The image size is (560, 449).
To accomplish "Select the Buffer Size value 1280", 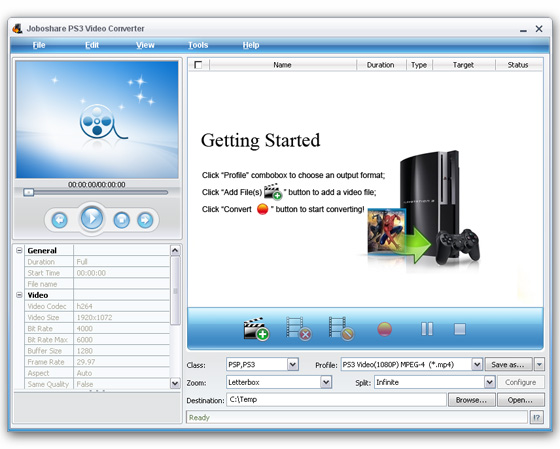I will tap(121, 351).
